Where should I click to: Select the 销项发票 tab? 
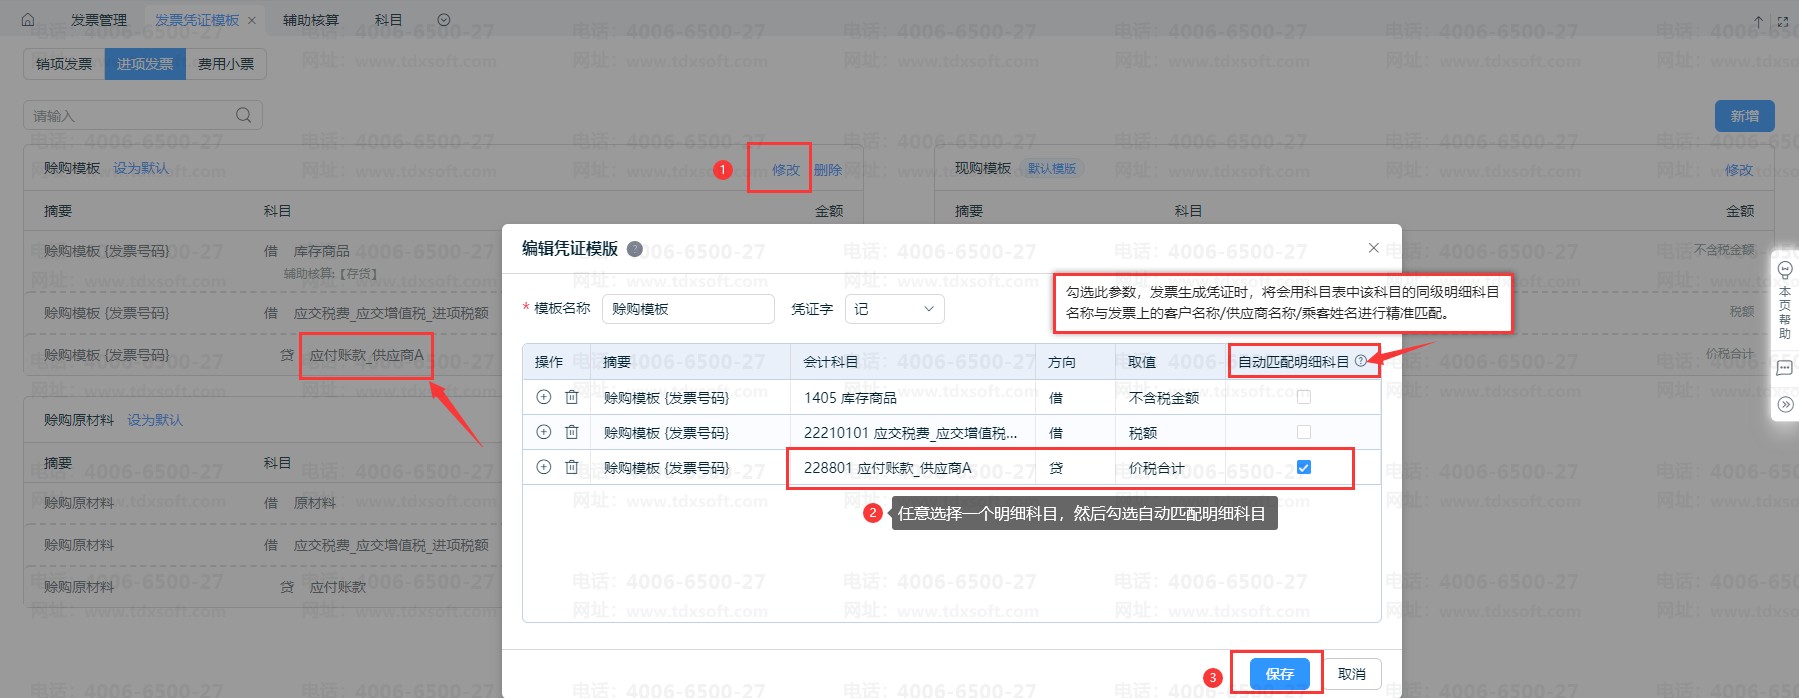(64, 64)
